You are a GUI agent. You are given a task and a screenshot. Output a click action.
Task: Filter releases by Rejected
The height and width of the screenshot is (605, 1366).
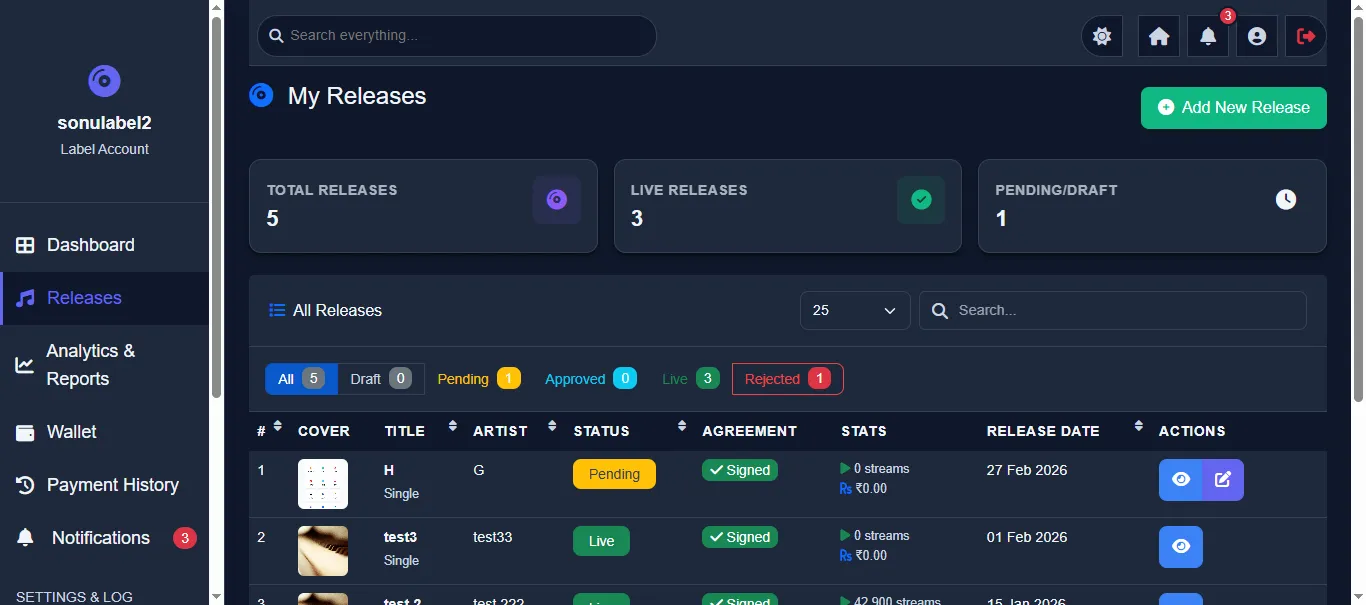coord(788,379)
